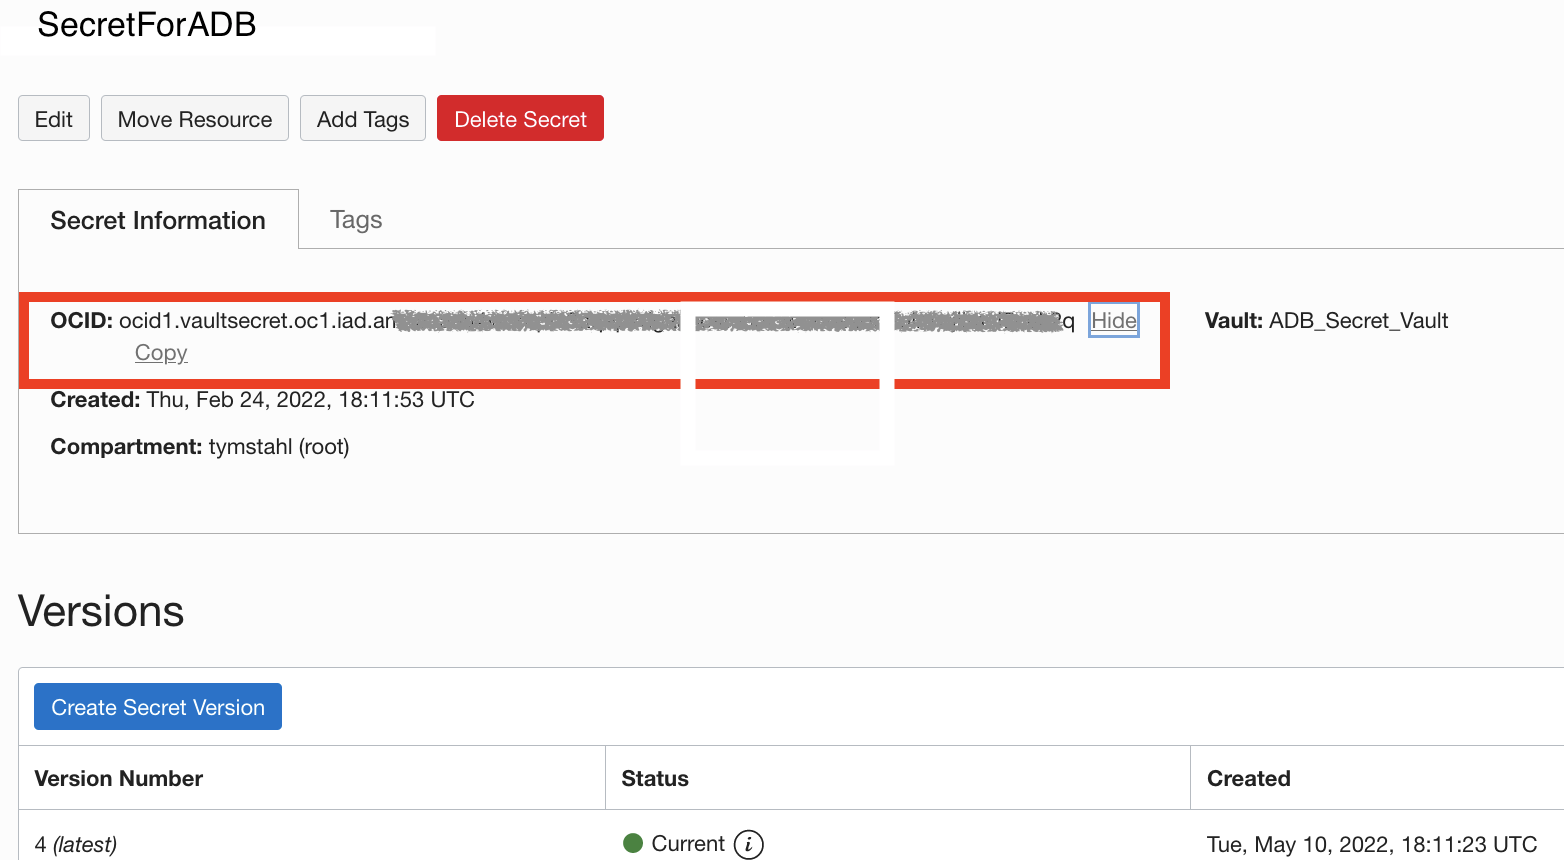This screenshot has height=860, width=1564.
Task: Click the Compartment tymstahl (root) value
Action: (279, 446)
